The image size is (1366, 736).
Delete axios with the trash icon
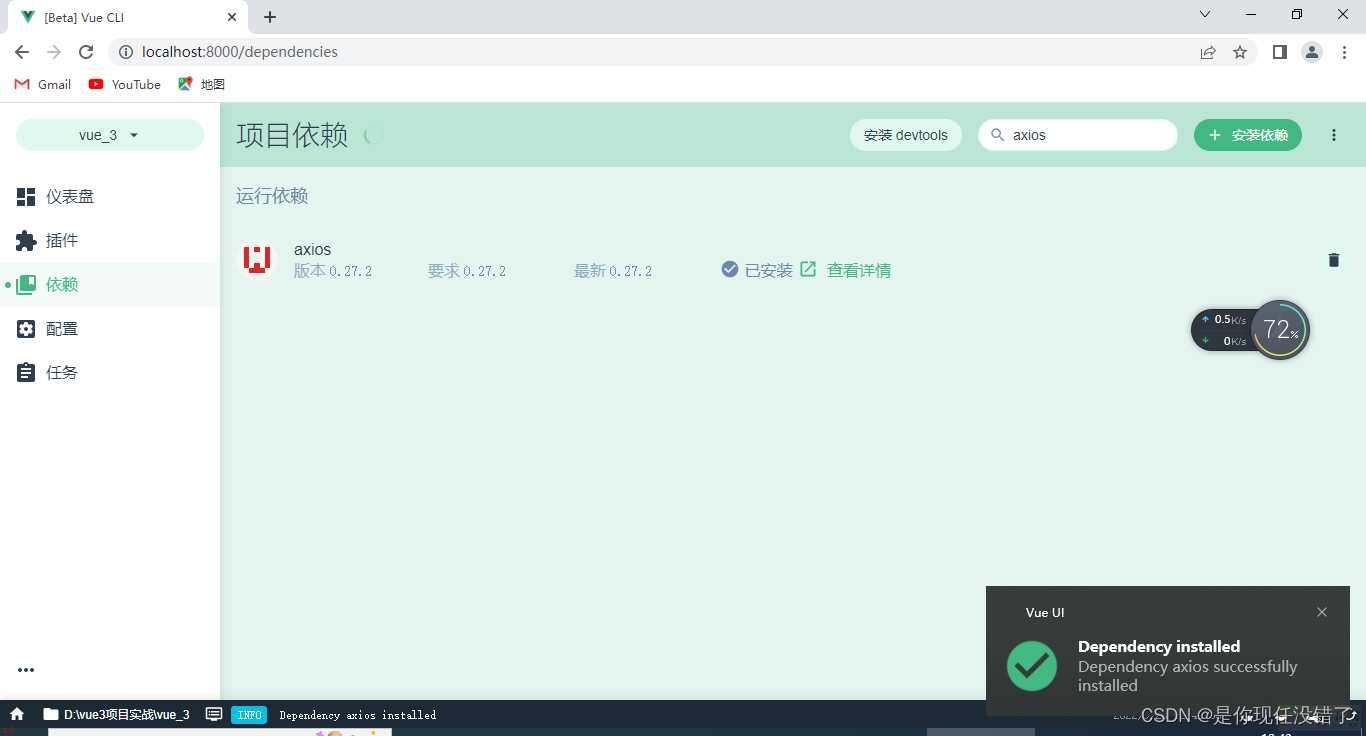tap(1333, 260)
